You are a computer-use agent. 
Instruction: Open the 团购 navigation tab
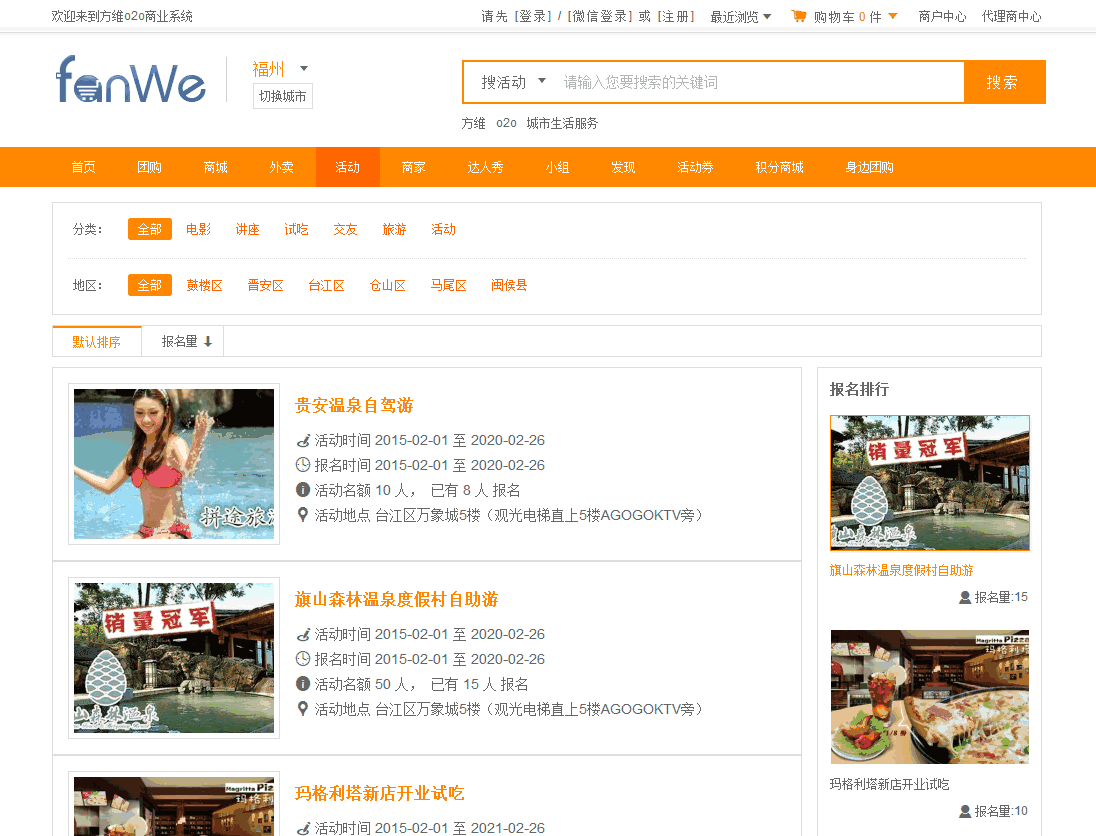tap(149, 167)
